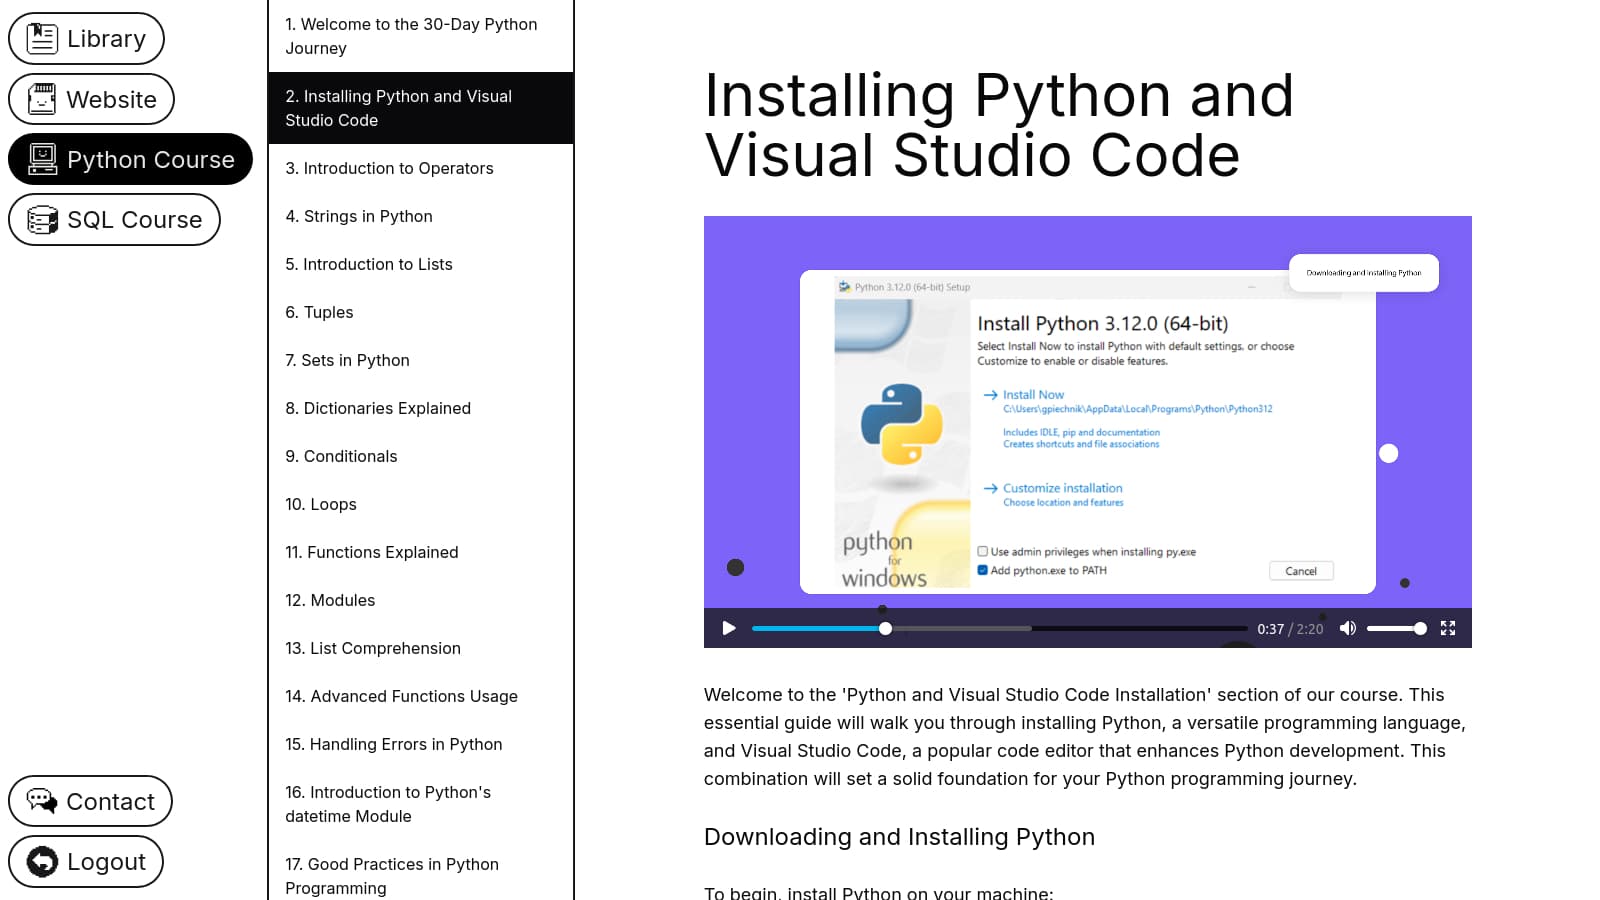Open lesson 11 Functions Explained

421,552
